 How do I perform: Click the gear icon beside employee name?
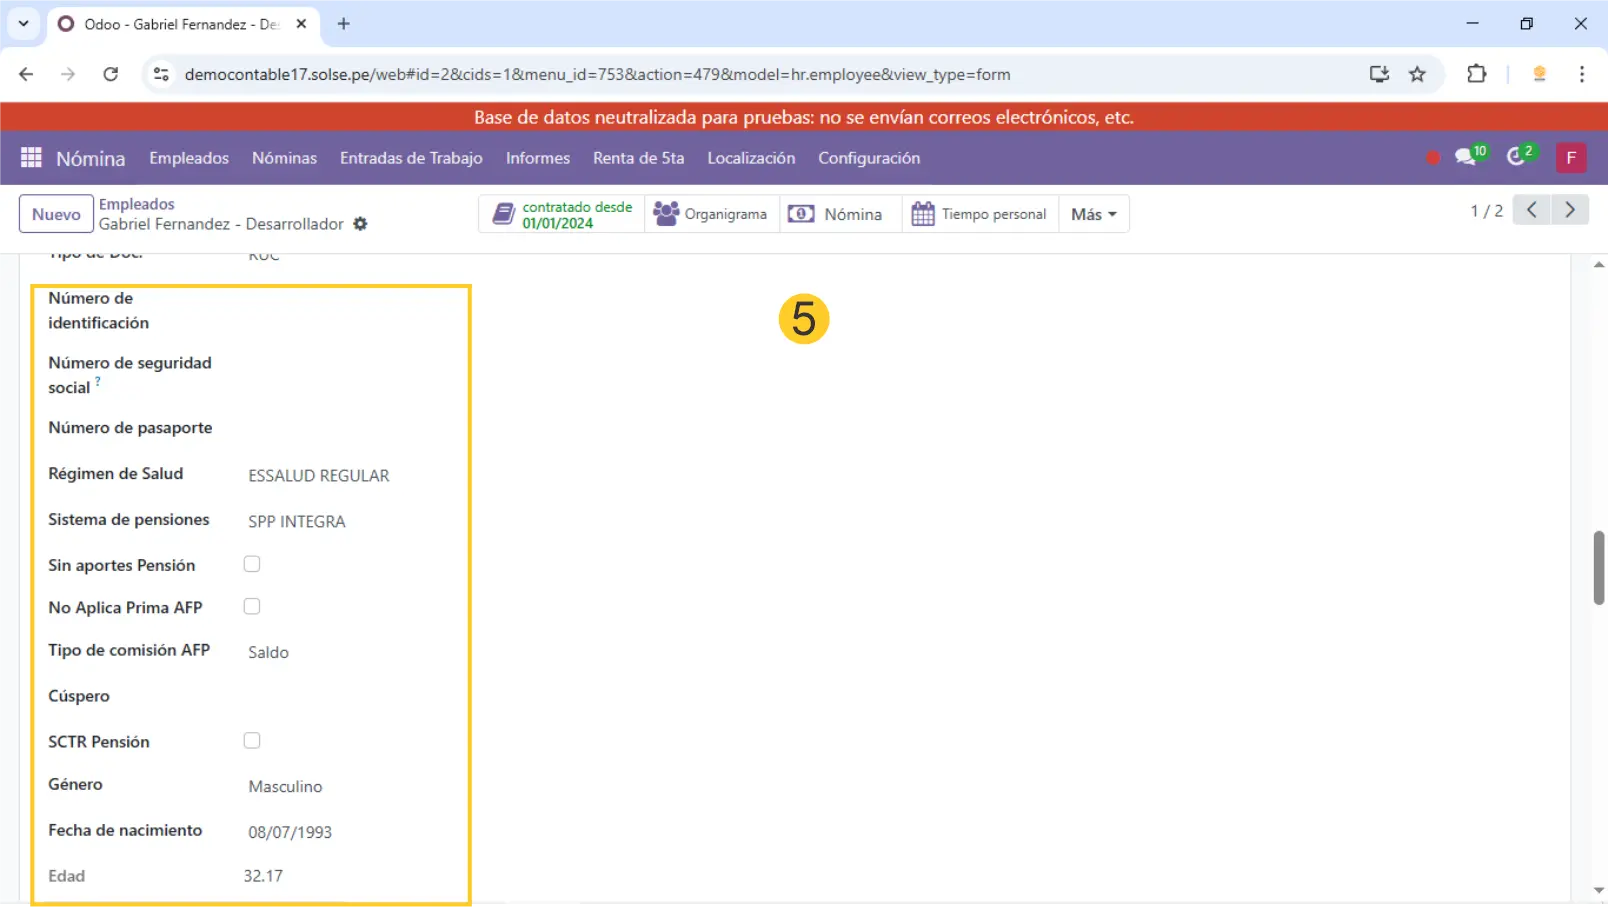360,224
